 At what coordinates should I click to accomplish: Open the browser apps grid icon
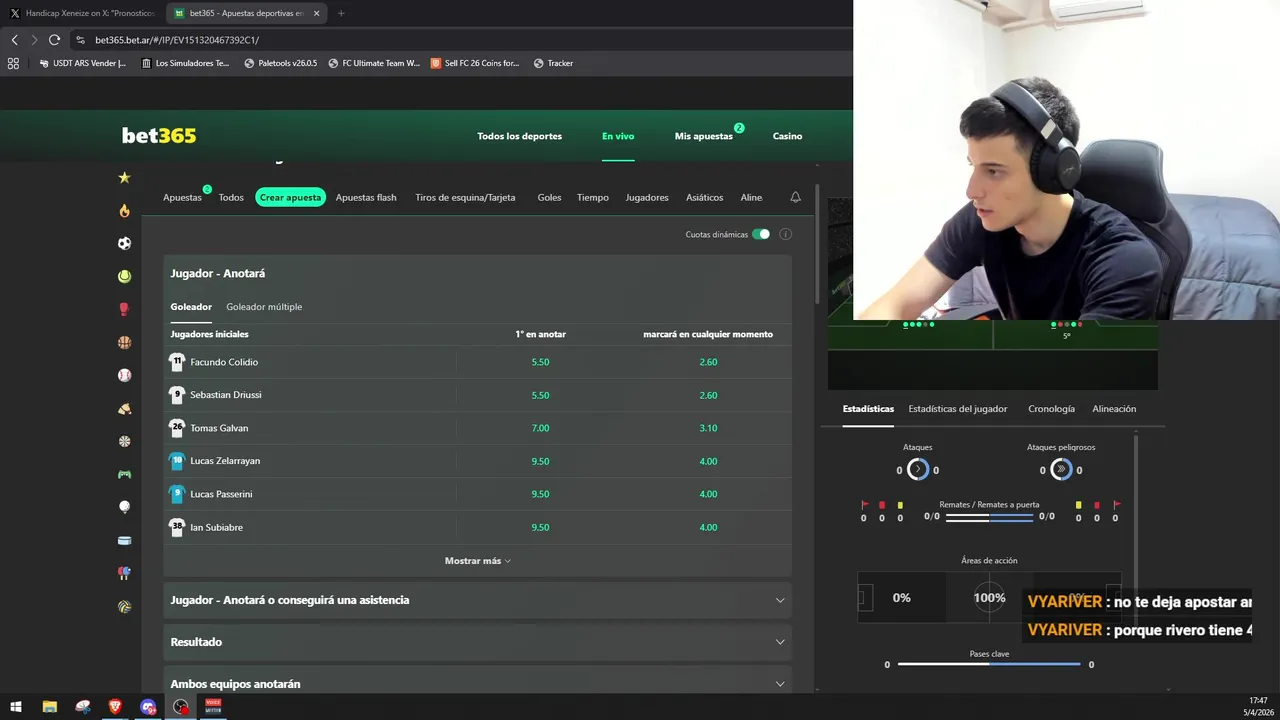[x=13, y=63]
